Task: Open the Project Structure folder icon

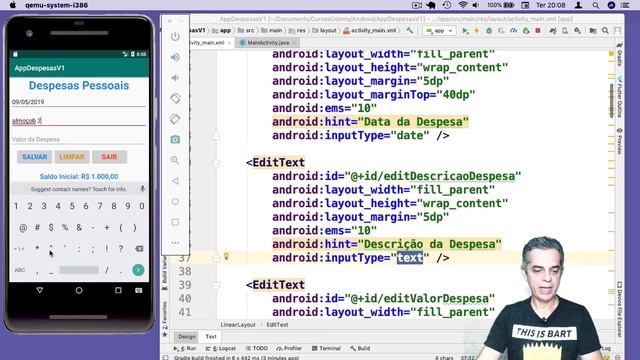Action: (x=593, y=31)
